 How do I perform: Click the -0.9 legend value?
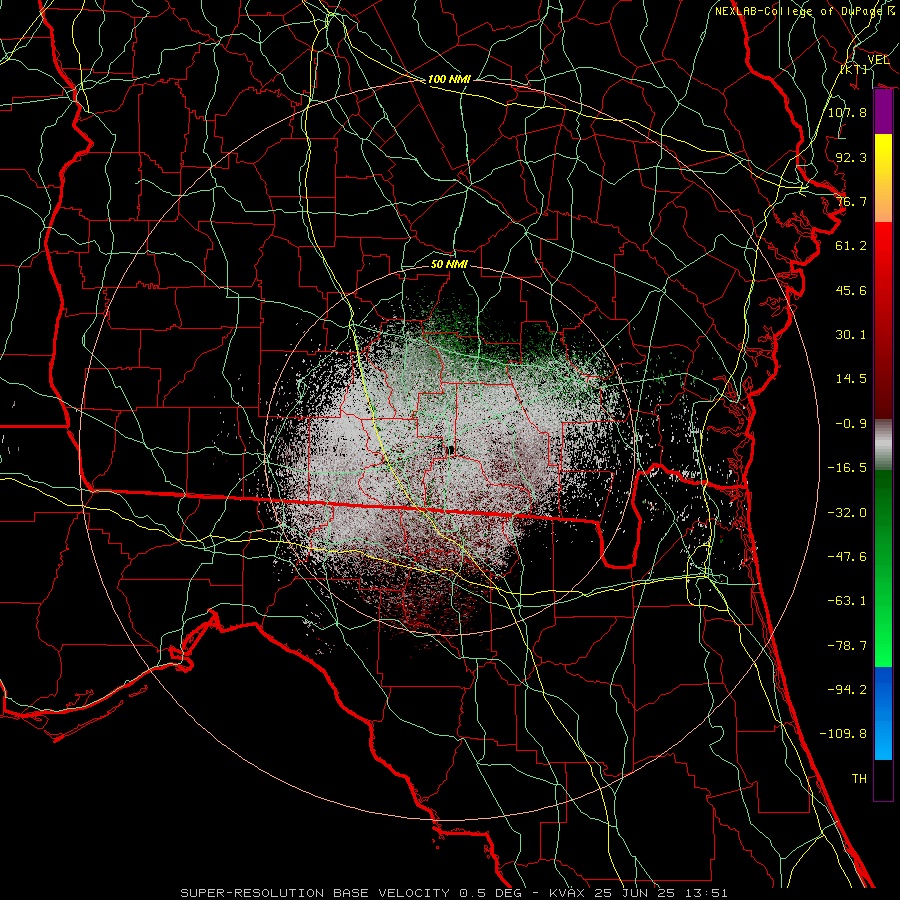tap(851, 424)
